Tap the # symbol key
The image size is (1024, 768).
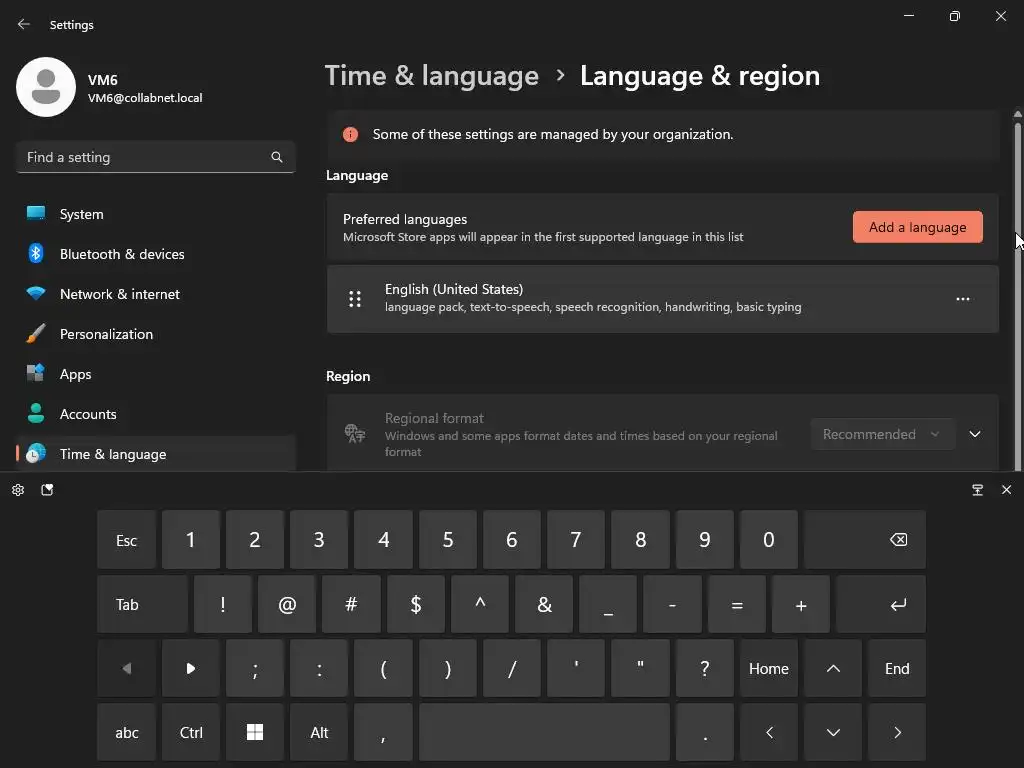coord(351,605)
